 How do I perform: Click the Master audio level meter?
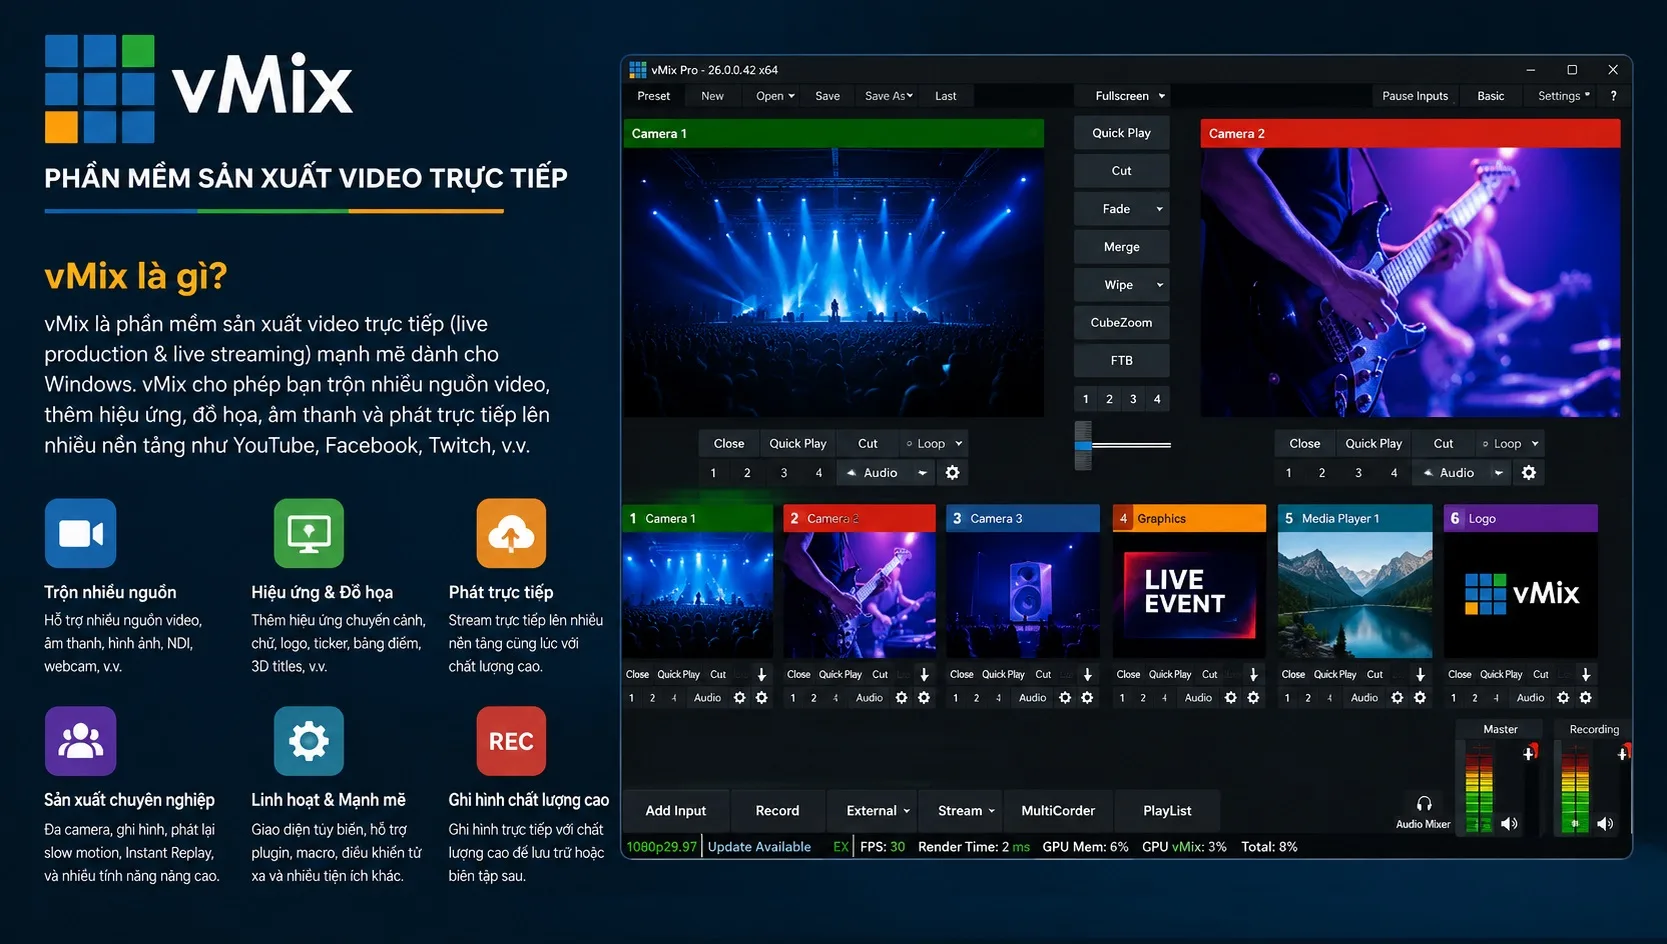click(1478, 789)
